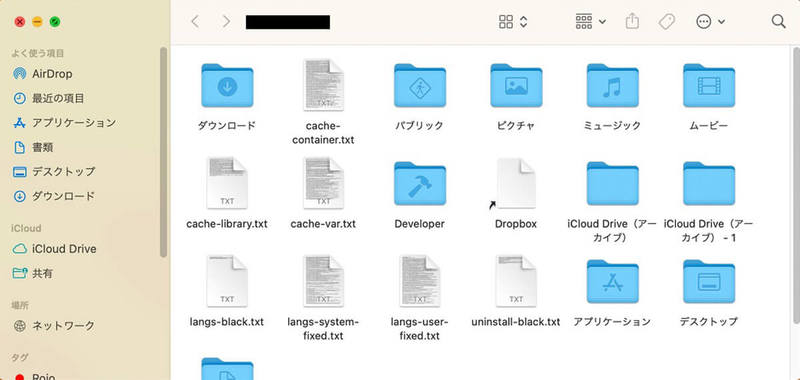Click the file area vertical scrollbar
The width and height of the screenshot is (800, 380).
tap(796, 185)
